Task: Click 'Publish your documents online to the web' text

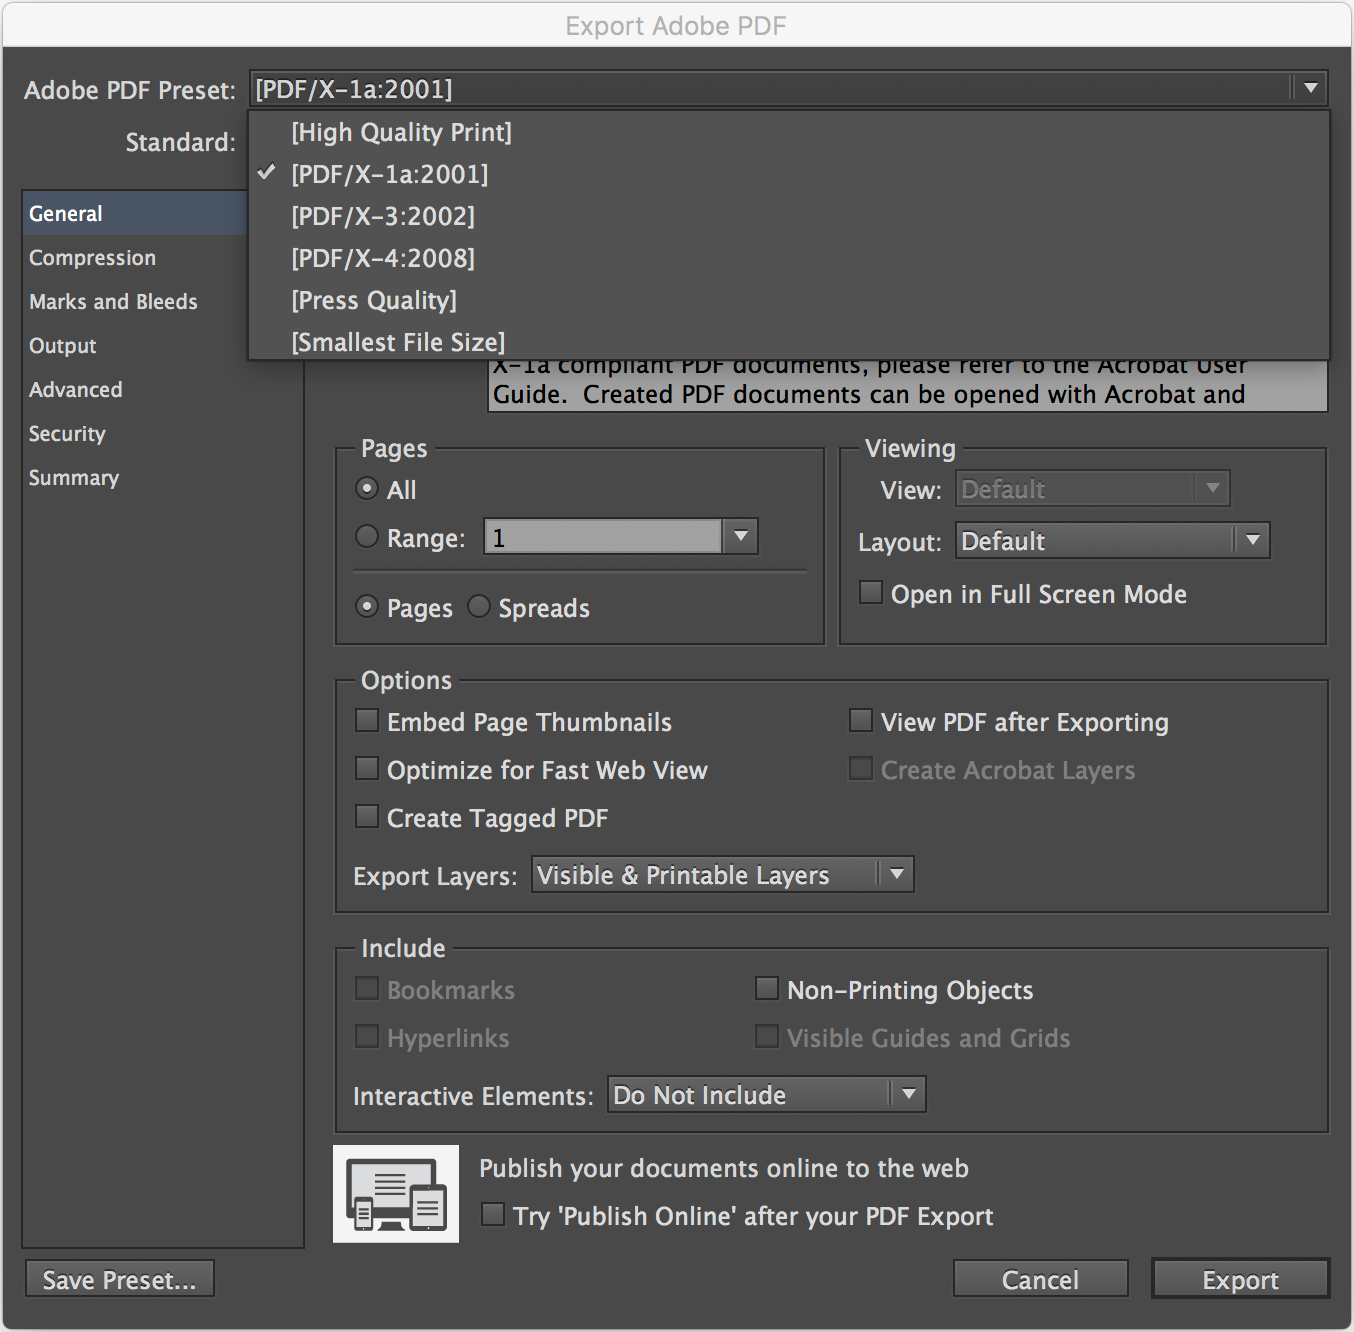Action: coord(724,1168)
